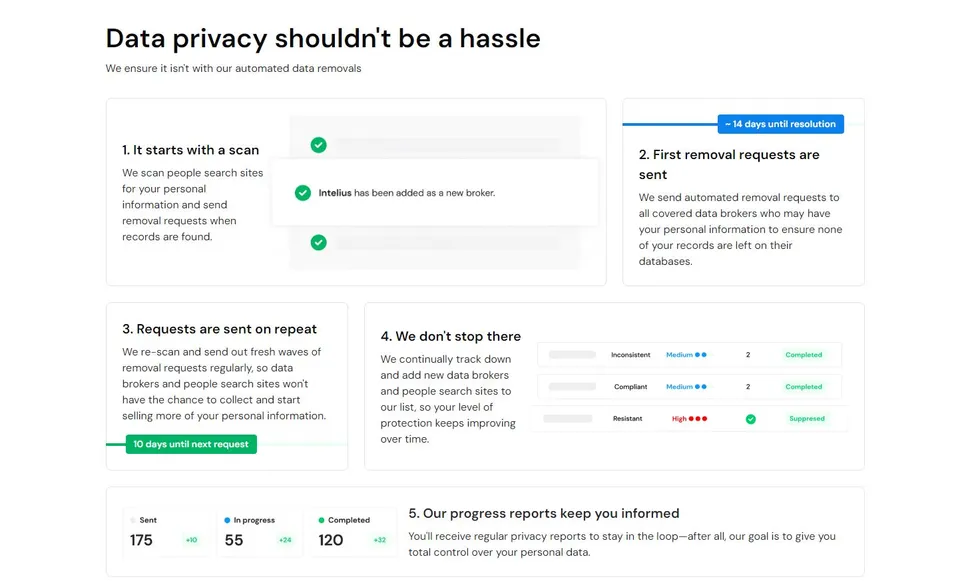Click the green check in the Resistant row
The height and width of the screenshot is (587, 970).
pos(750,419)
